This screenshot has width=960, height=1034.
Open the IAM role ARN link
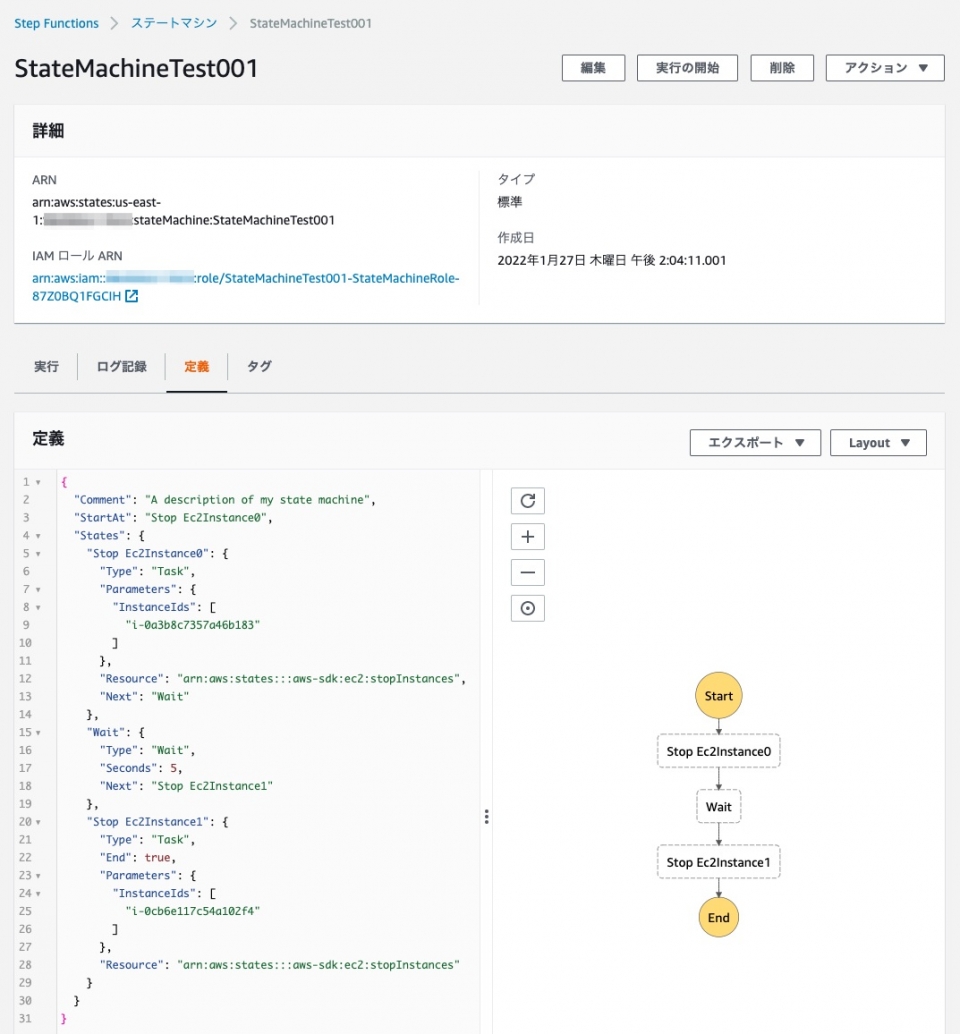pyautogui.click(x=245, y=287)
